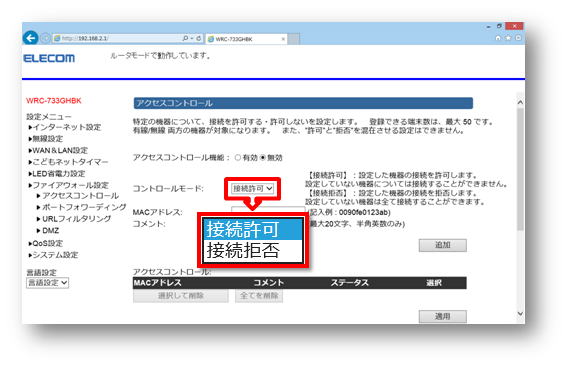
Task: Click the ステータス table column header
Action: click(349, 283)
